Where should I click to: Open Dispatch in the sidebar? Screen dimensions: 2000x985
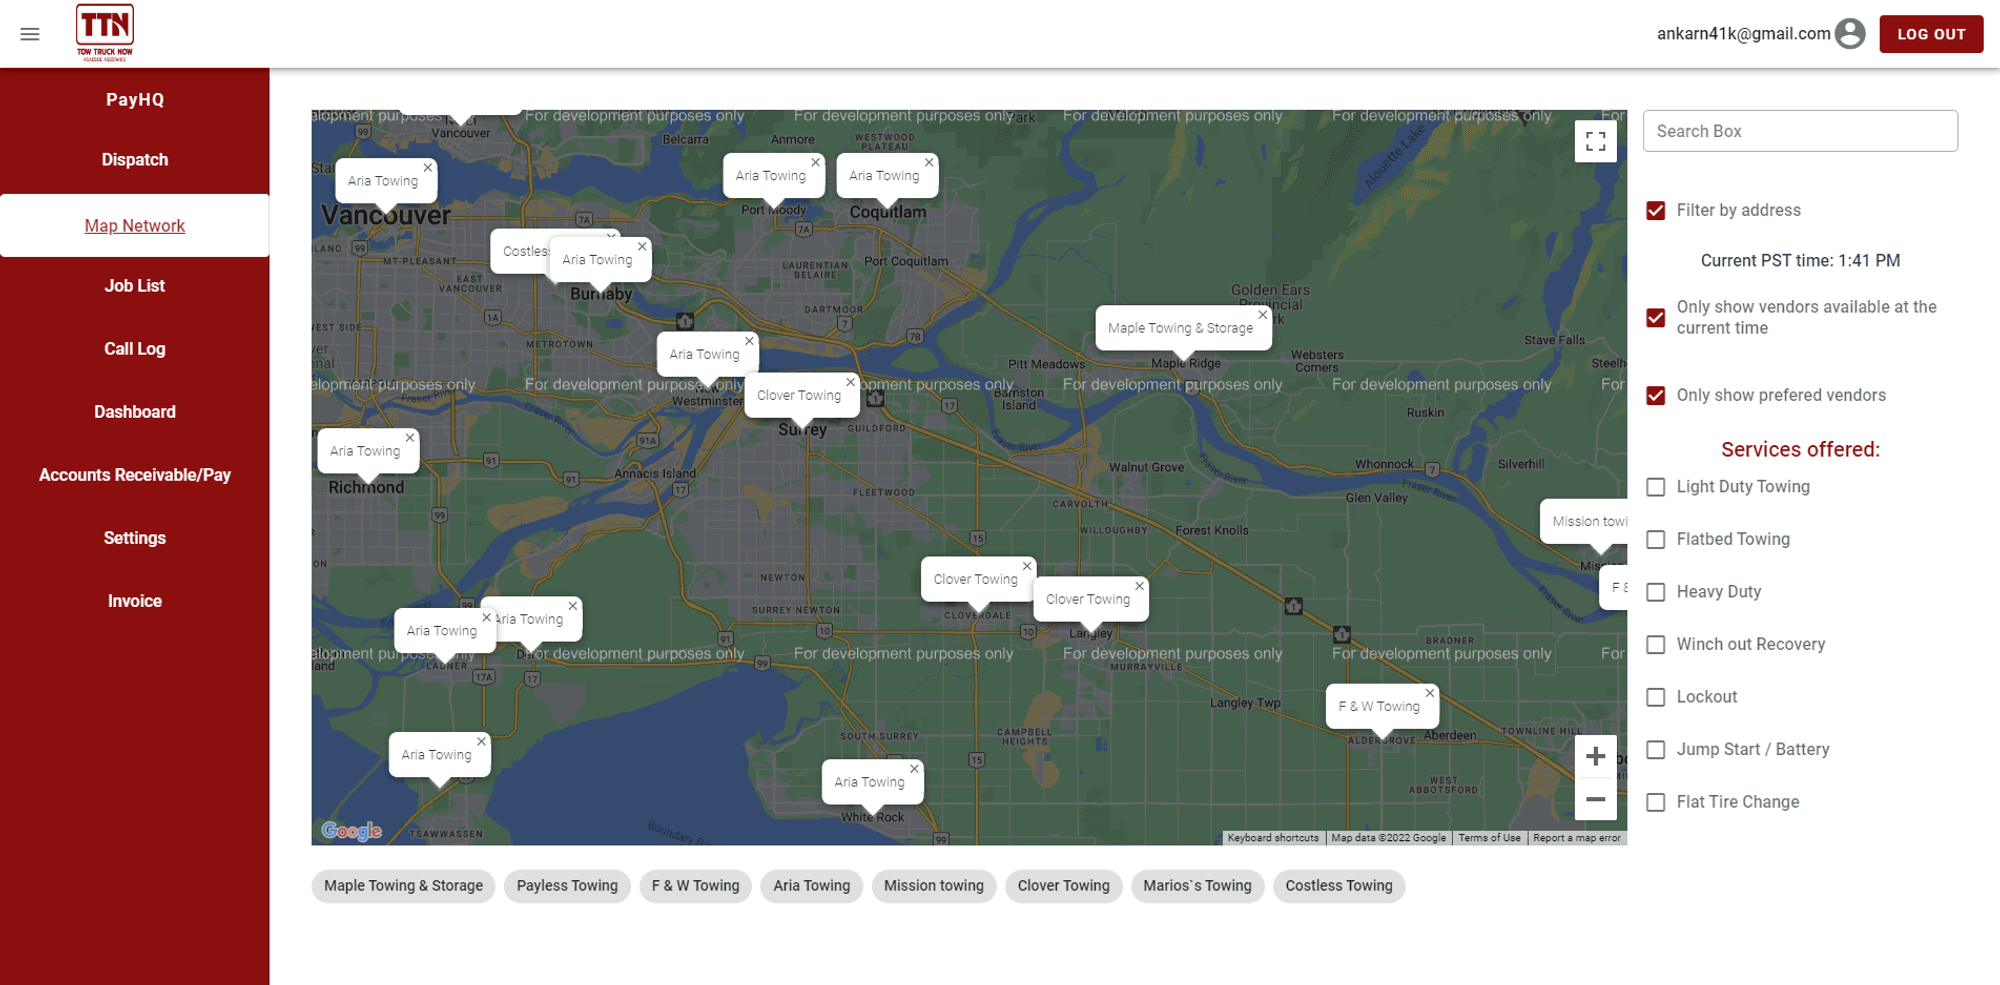pos(135,160)
